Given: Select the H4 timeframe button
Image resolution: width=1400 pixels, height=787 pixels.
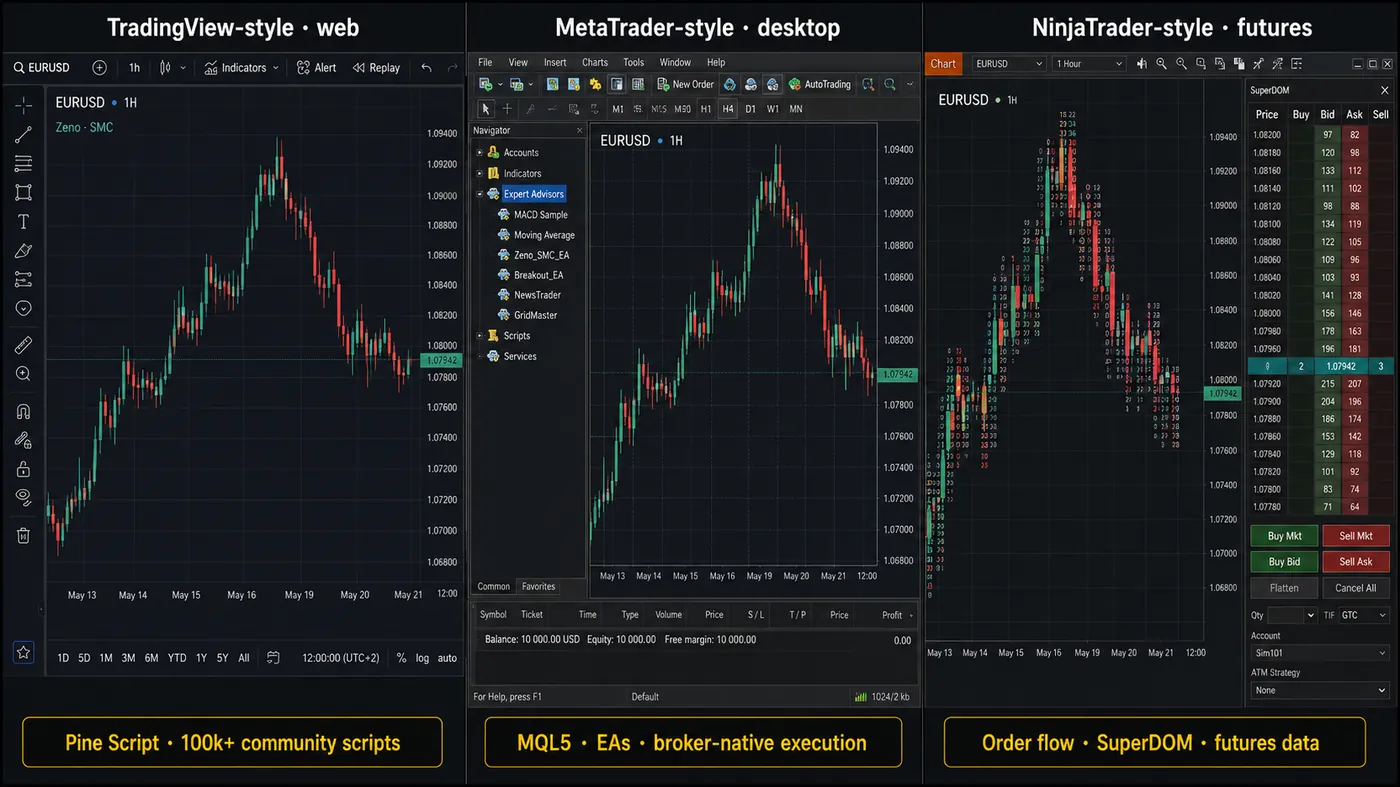Looking at the screenshot, I should 728,109.
